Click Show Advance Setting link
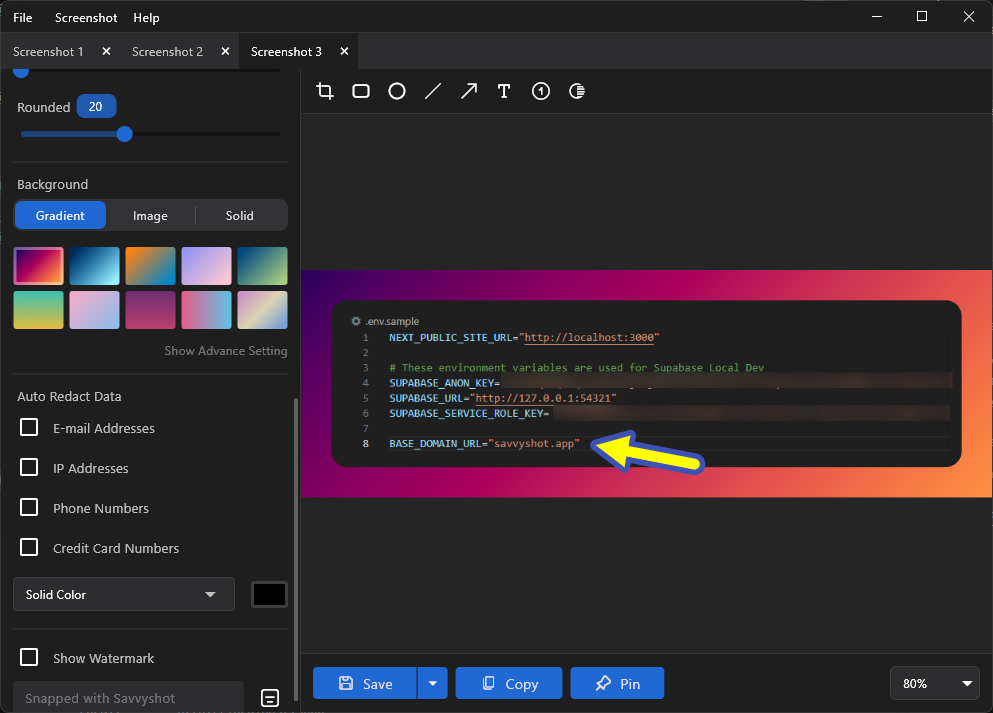The height and width of the screenshot is (713, 993). point(225,351)
